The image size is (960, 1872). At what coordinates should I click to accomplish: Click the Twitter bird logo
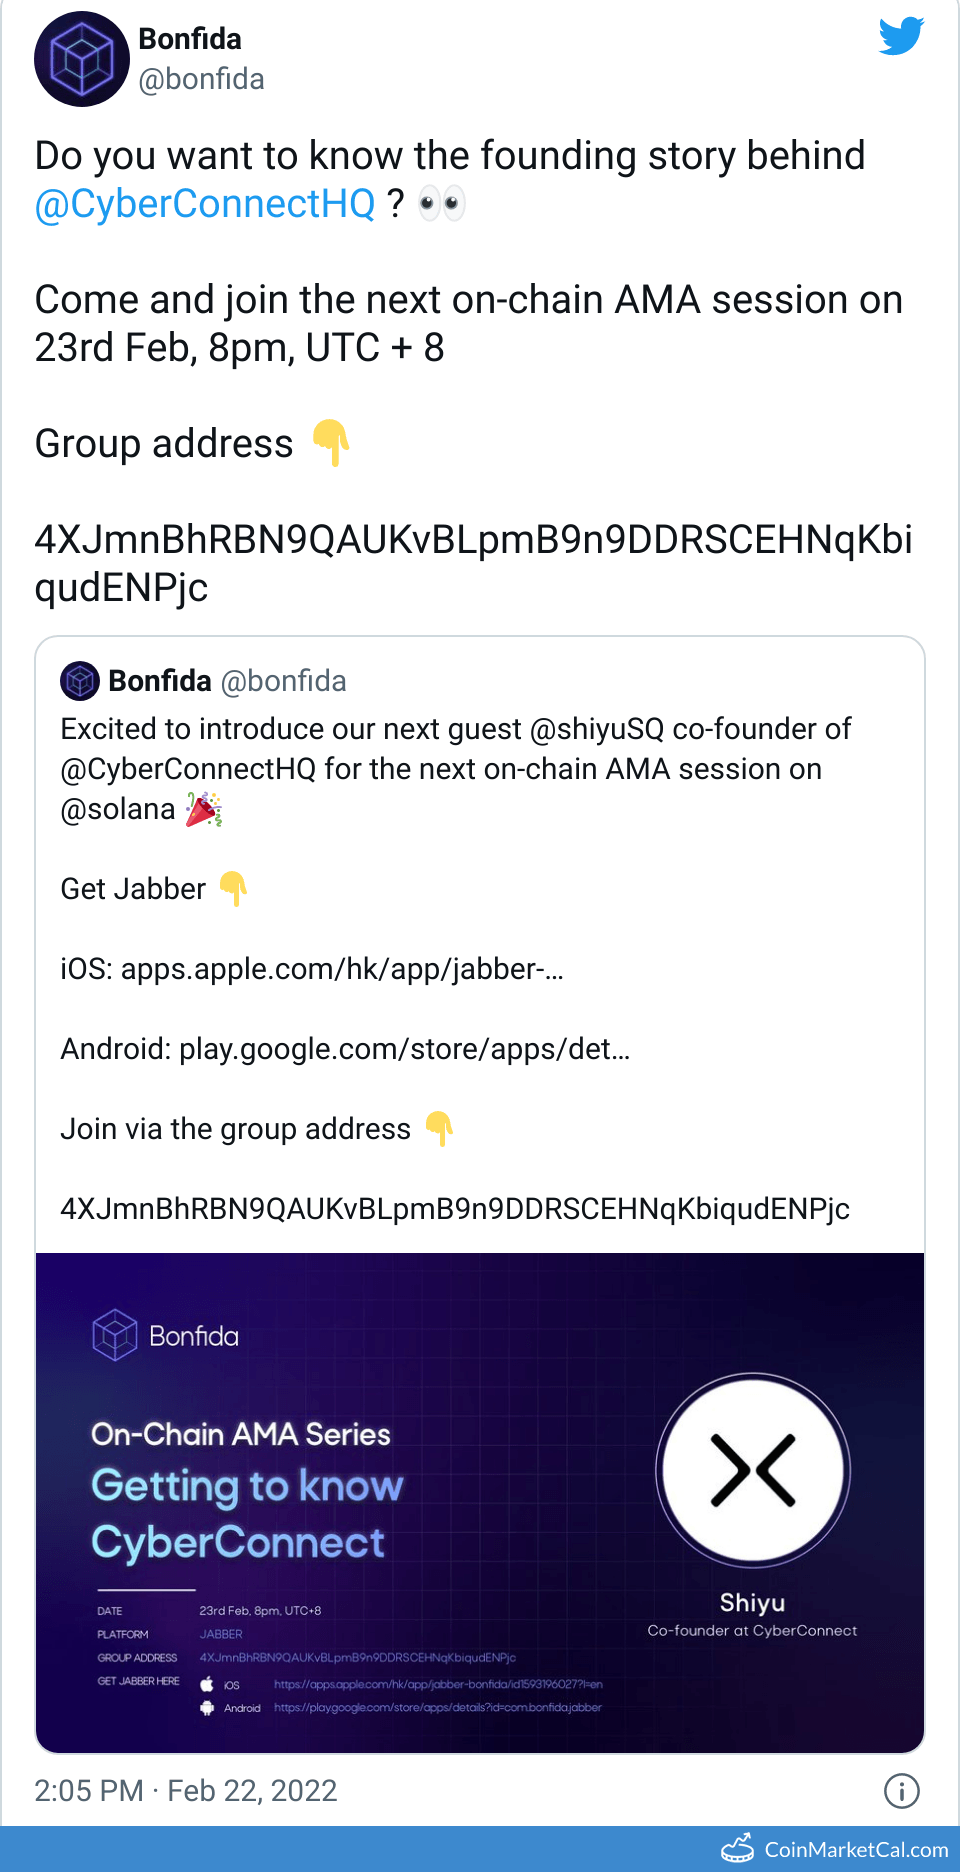pos(901,37)
